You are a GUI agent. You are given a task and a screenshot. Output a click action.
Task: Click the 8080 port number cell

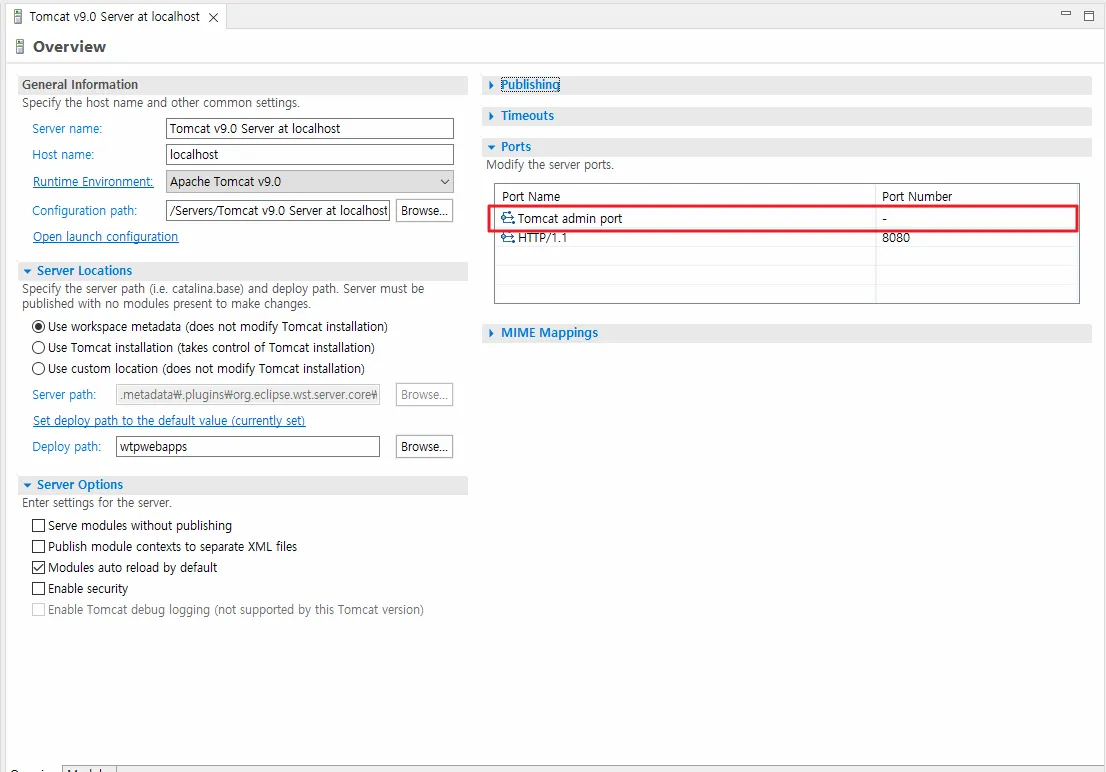(976, 238)
